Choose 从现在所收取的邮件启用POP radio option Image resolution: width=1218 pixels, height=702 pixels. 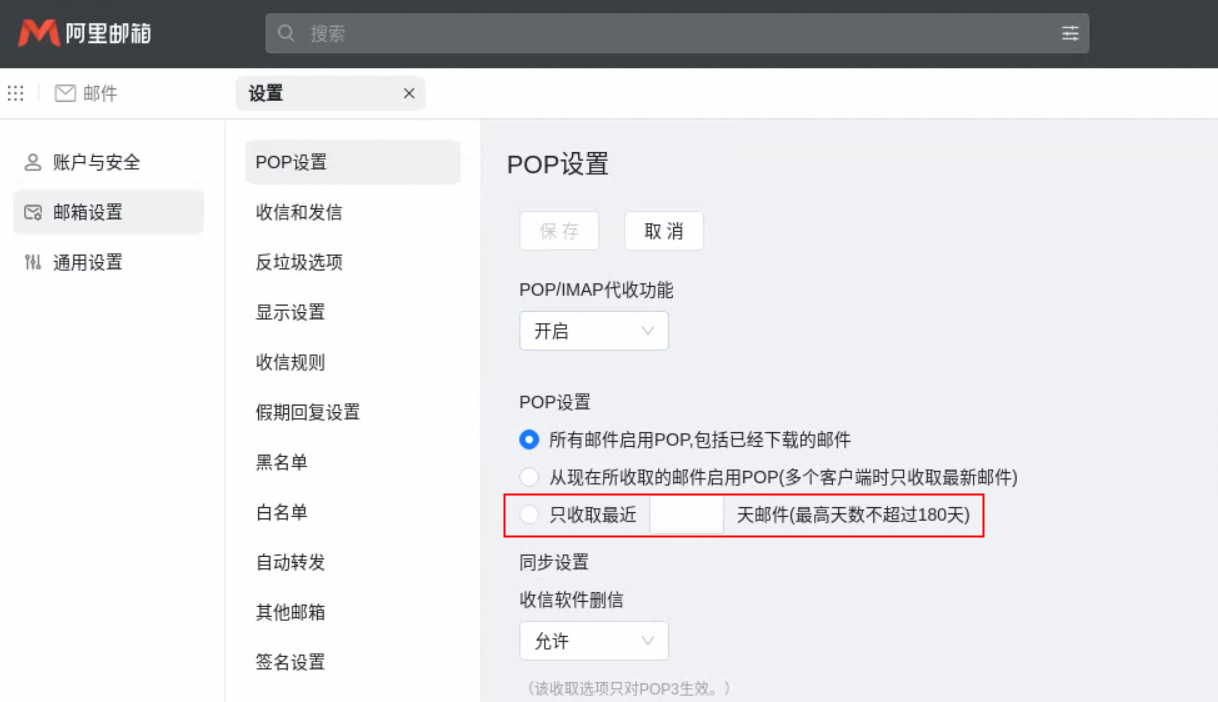529,477
